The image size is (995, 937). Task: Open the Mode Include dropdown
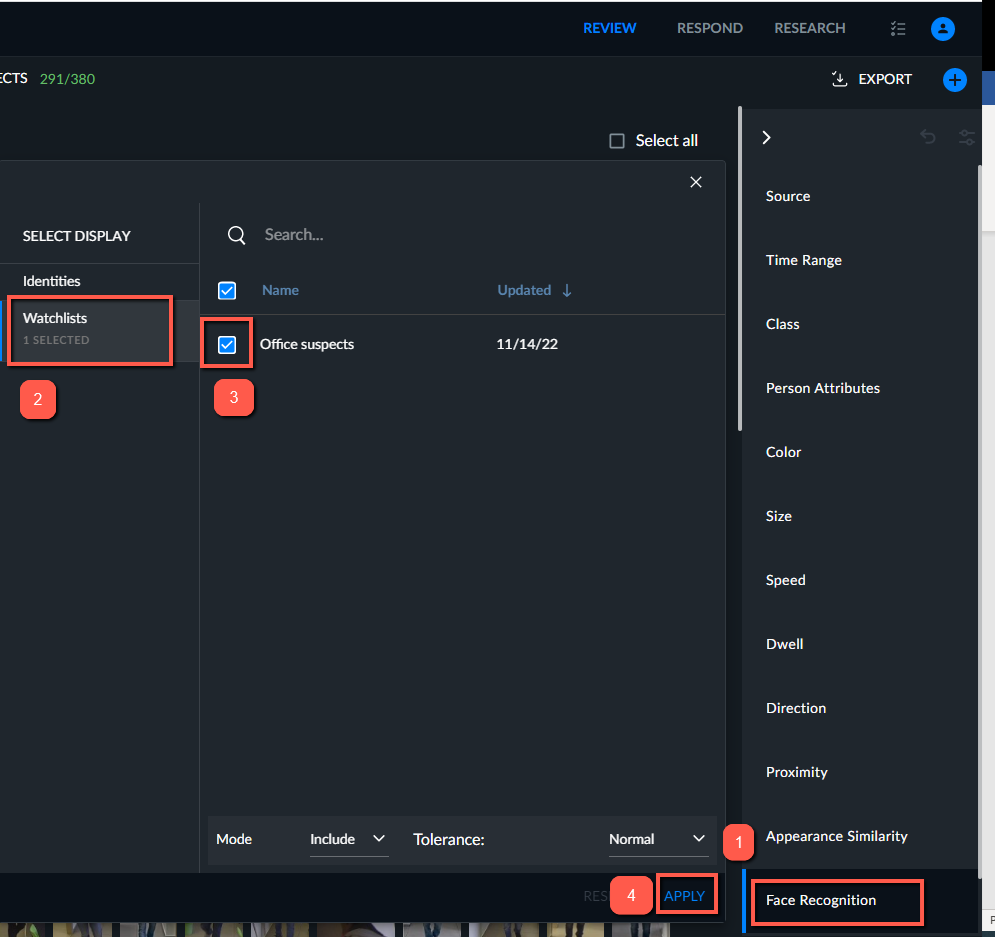point(348,839)
